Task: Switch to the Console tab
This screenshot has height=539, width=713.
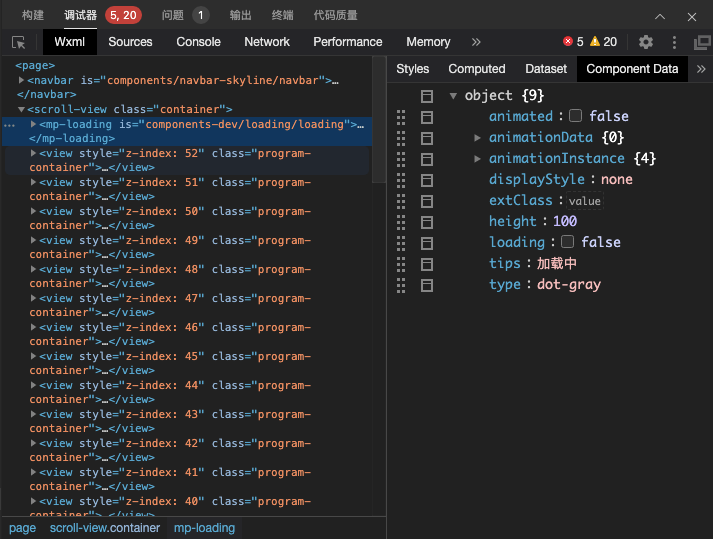Action: [x=198, y=42]
